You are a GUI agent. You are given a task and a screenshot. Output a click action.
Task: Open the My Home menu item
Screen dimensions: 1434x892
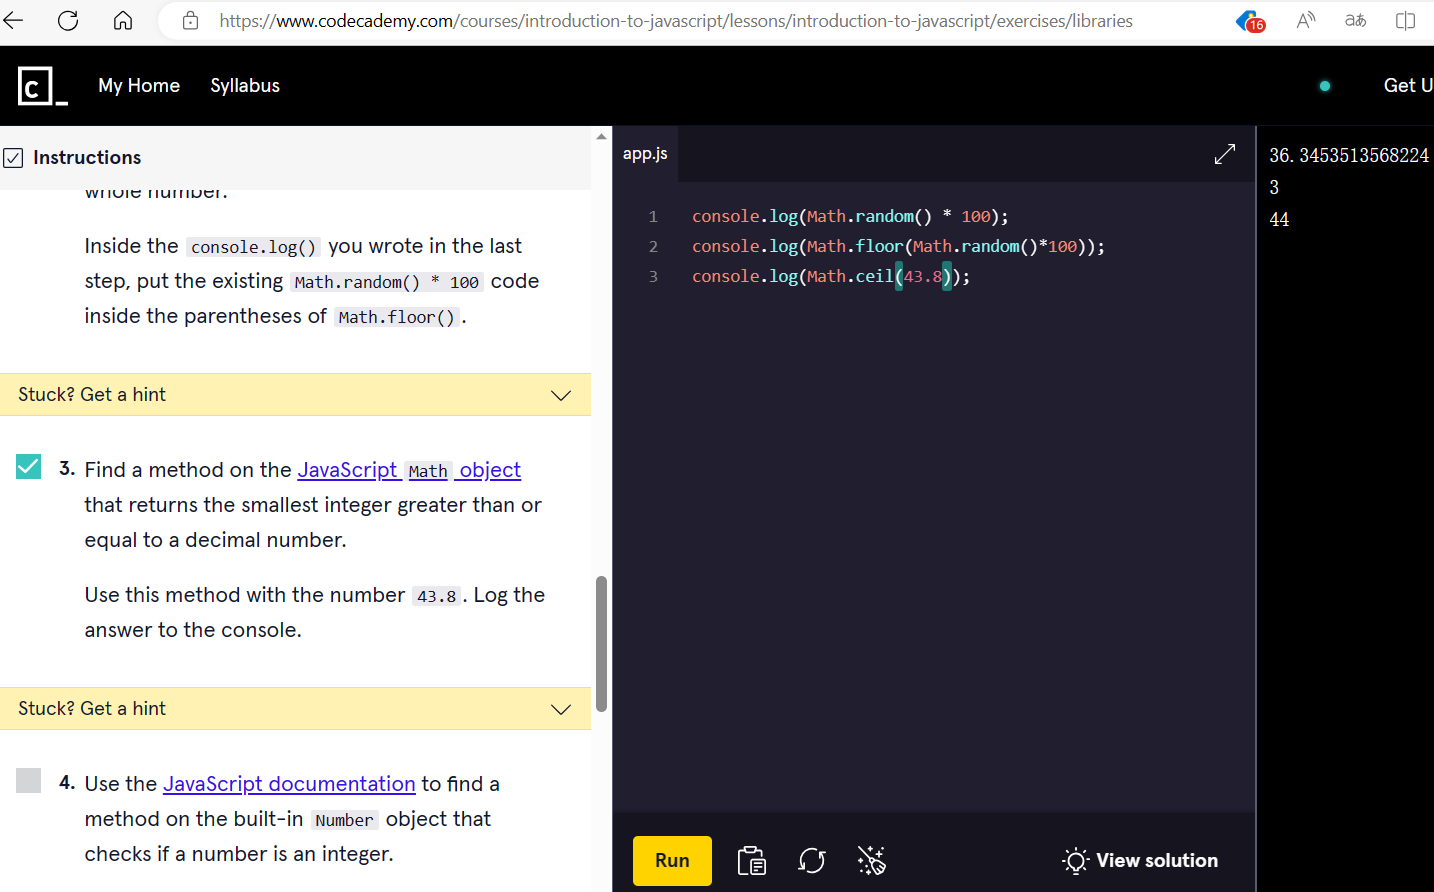pyautogui.click(x=139, y=86)
